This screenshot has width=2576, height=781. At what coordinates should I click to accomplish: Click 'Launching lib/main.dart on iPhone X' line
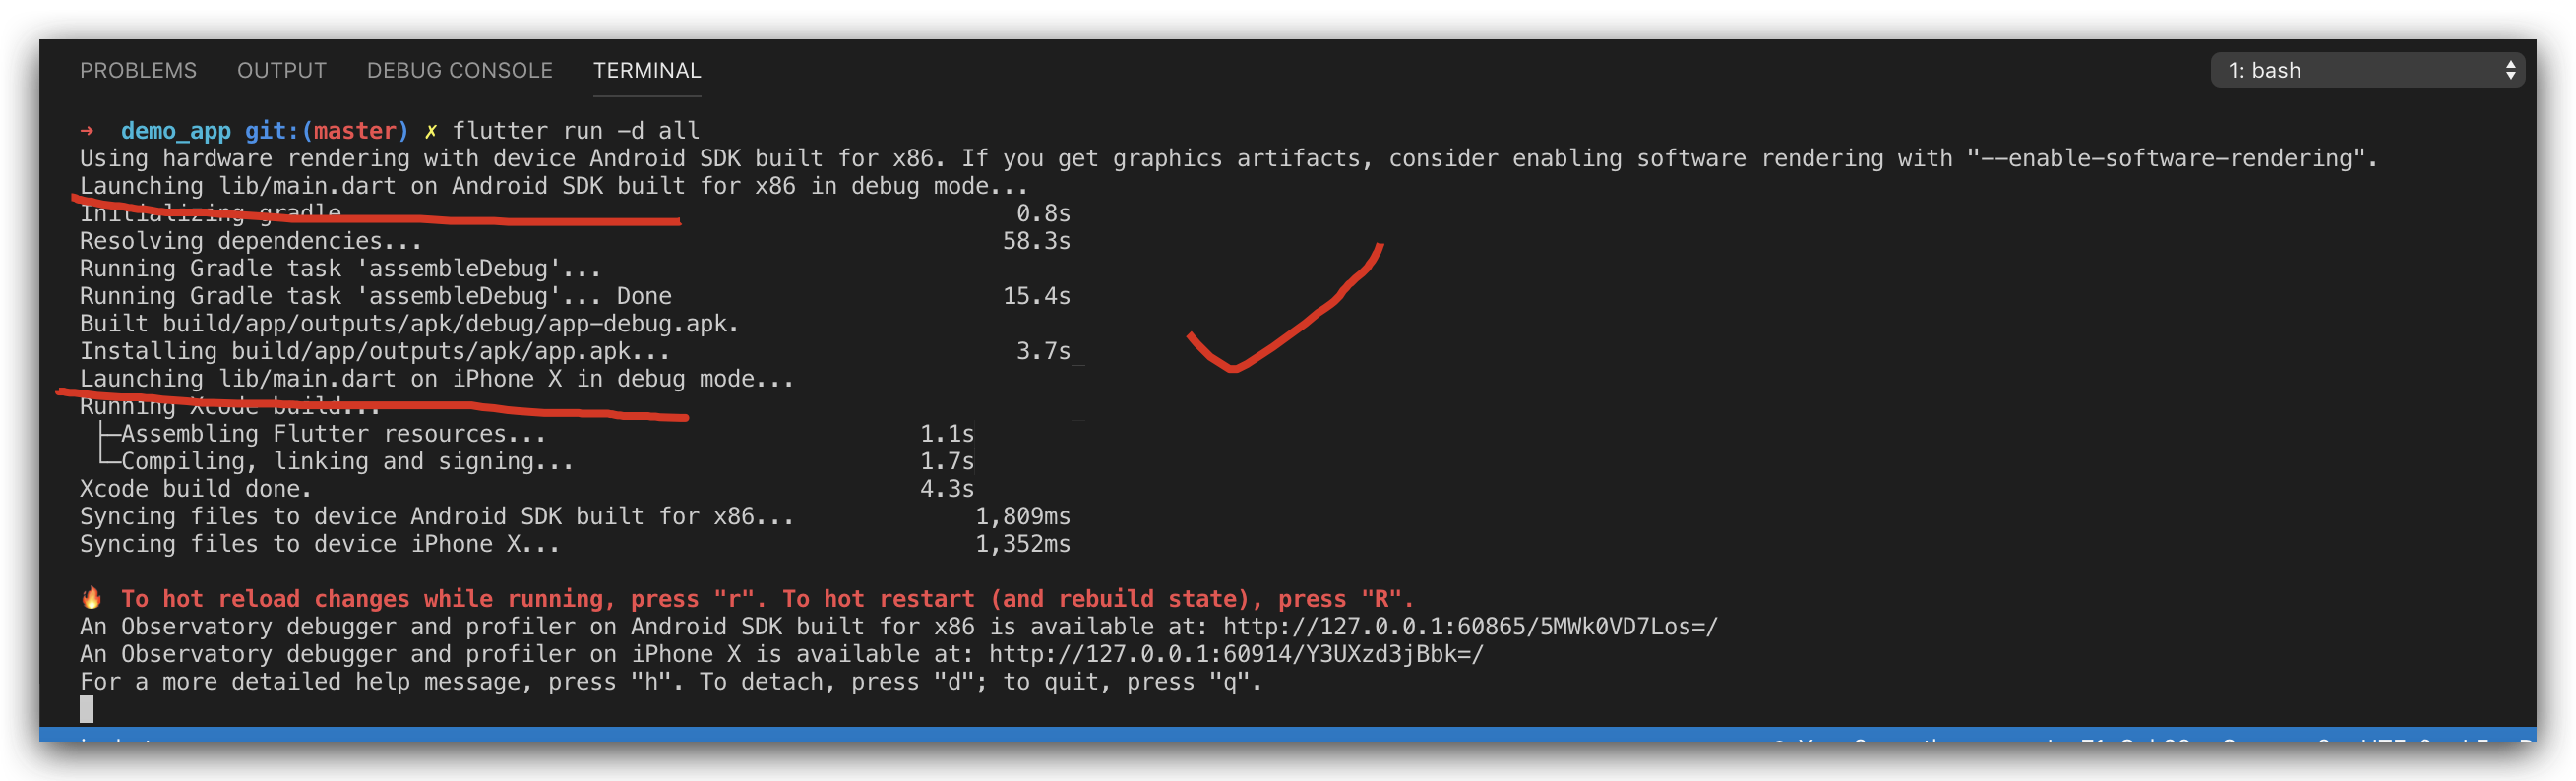pyautogui.click(x=437, y=379)
